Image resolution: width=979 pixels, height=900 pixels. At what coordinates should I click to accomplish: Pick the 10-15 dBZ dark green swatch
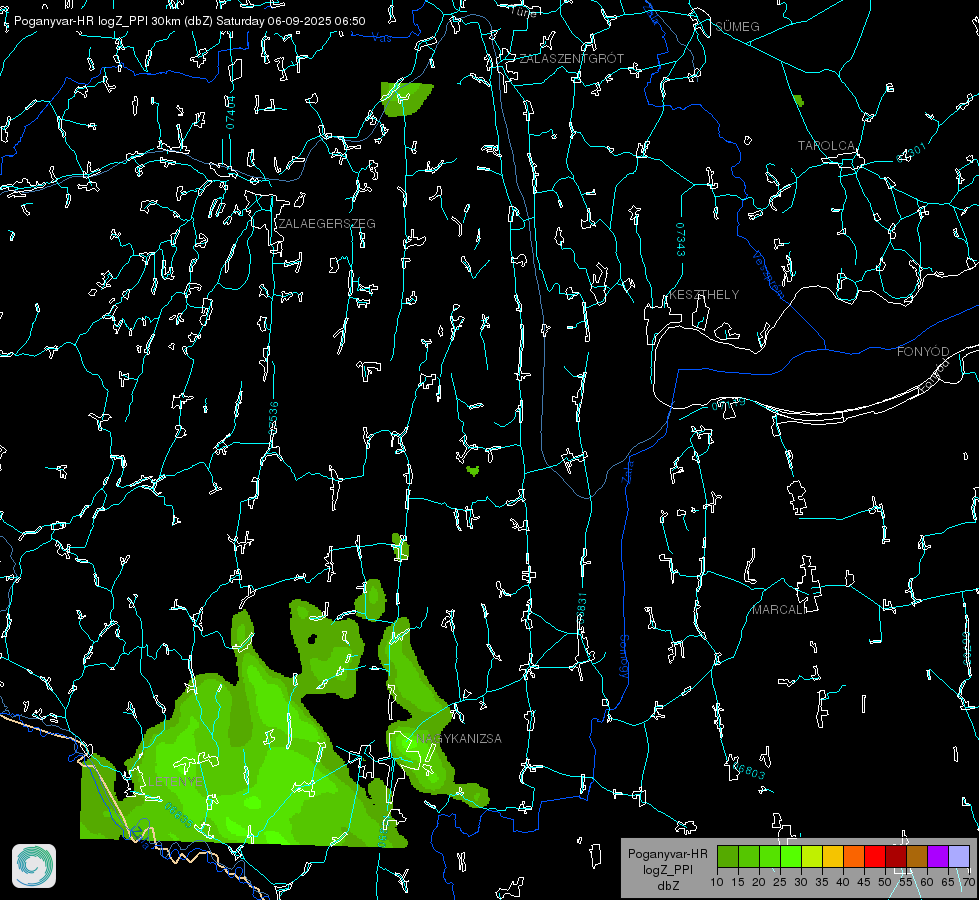tap(728, 856)
